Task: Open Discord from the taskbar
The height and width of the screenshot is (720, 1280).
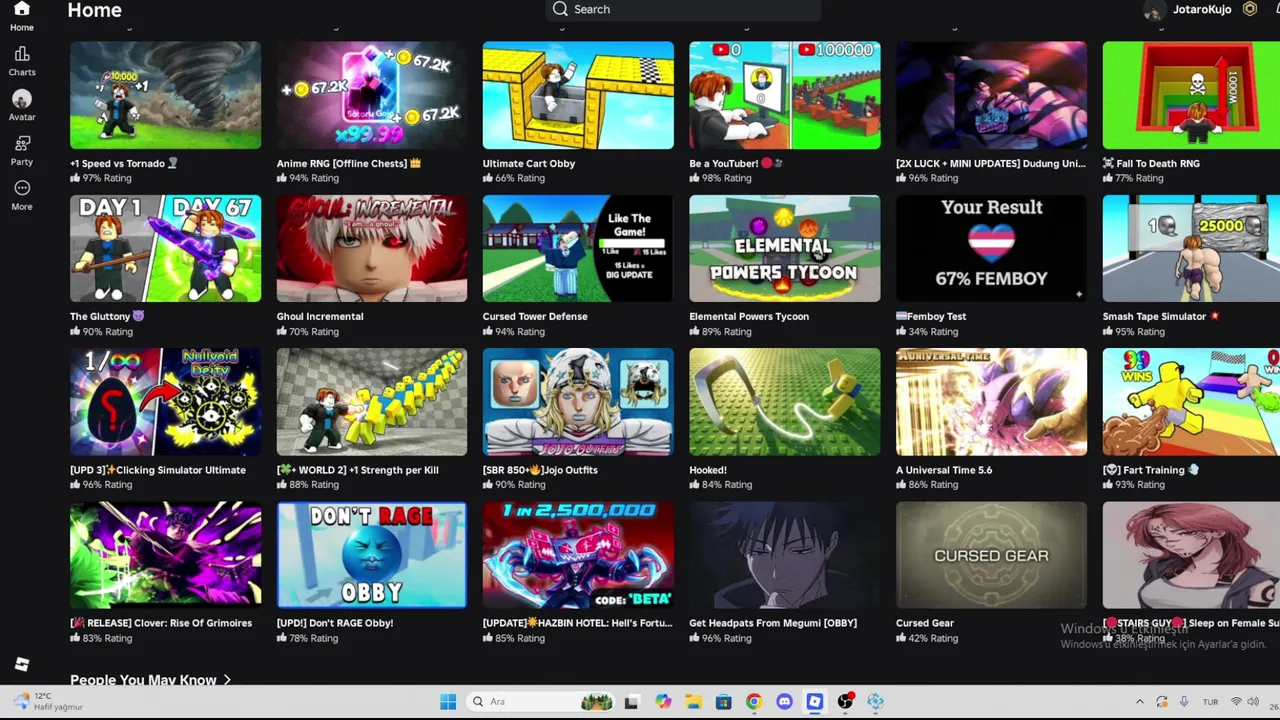Action: (x=784, y=702)
